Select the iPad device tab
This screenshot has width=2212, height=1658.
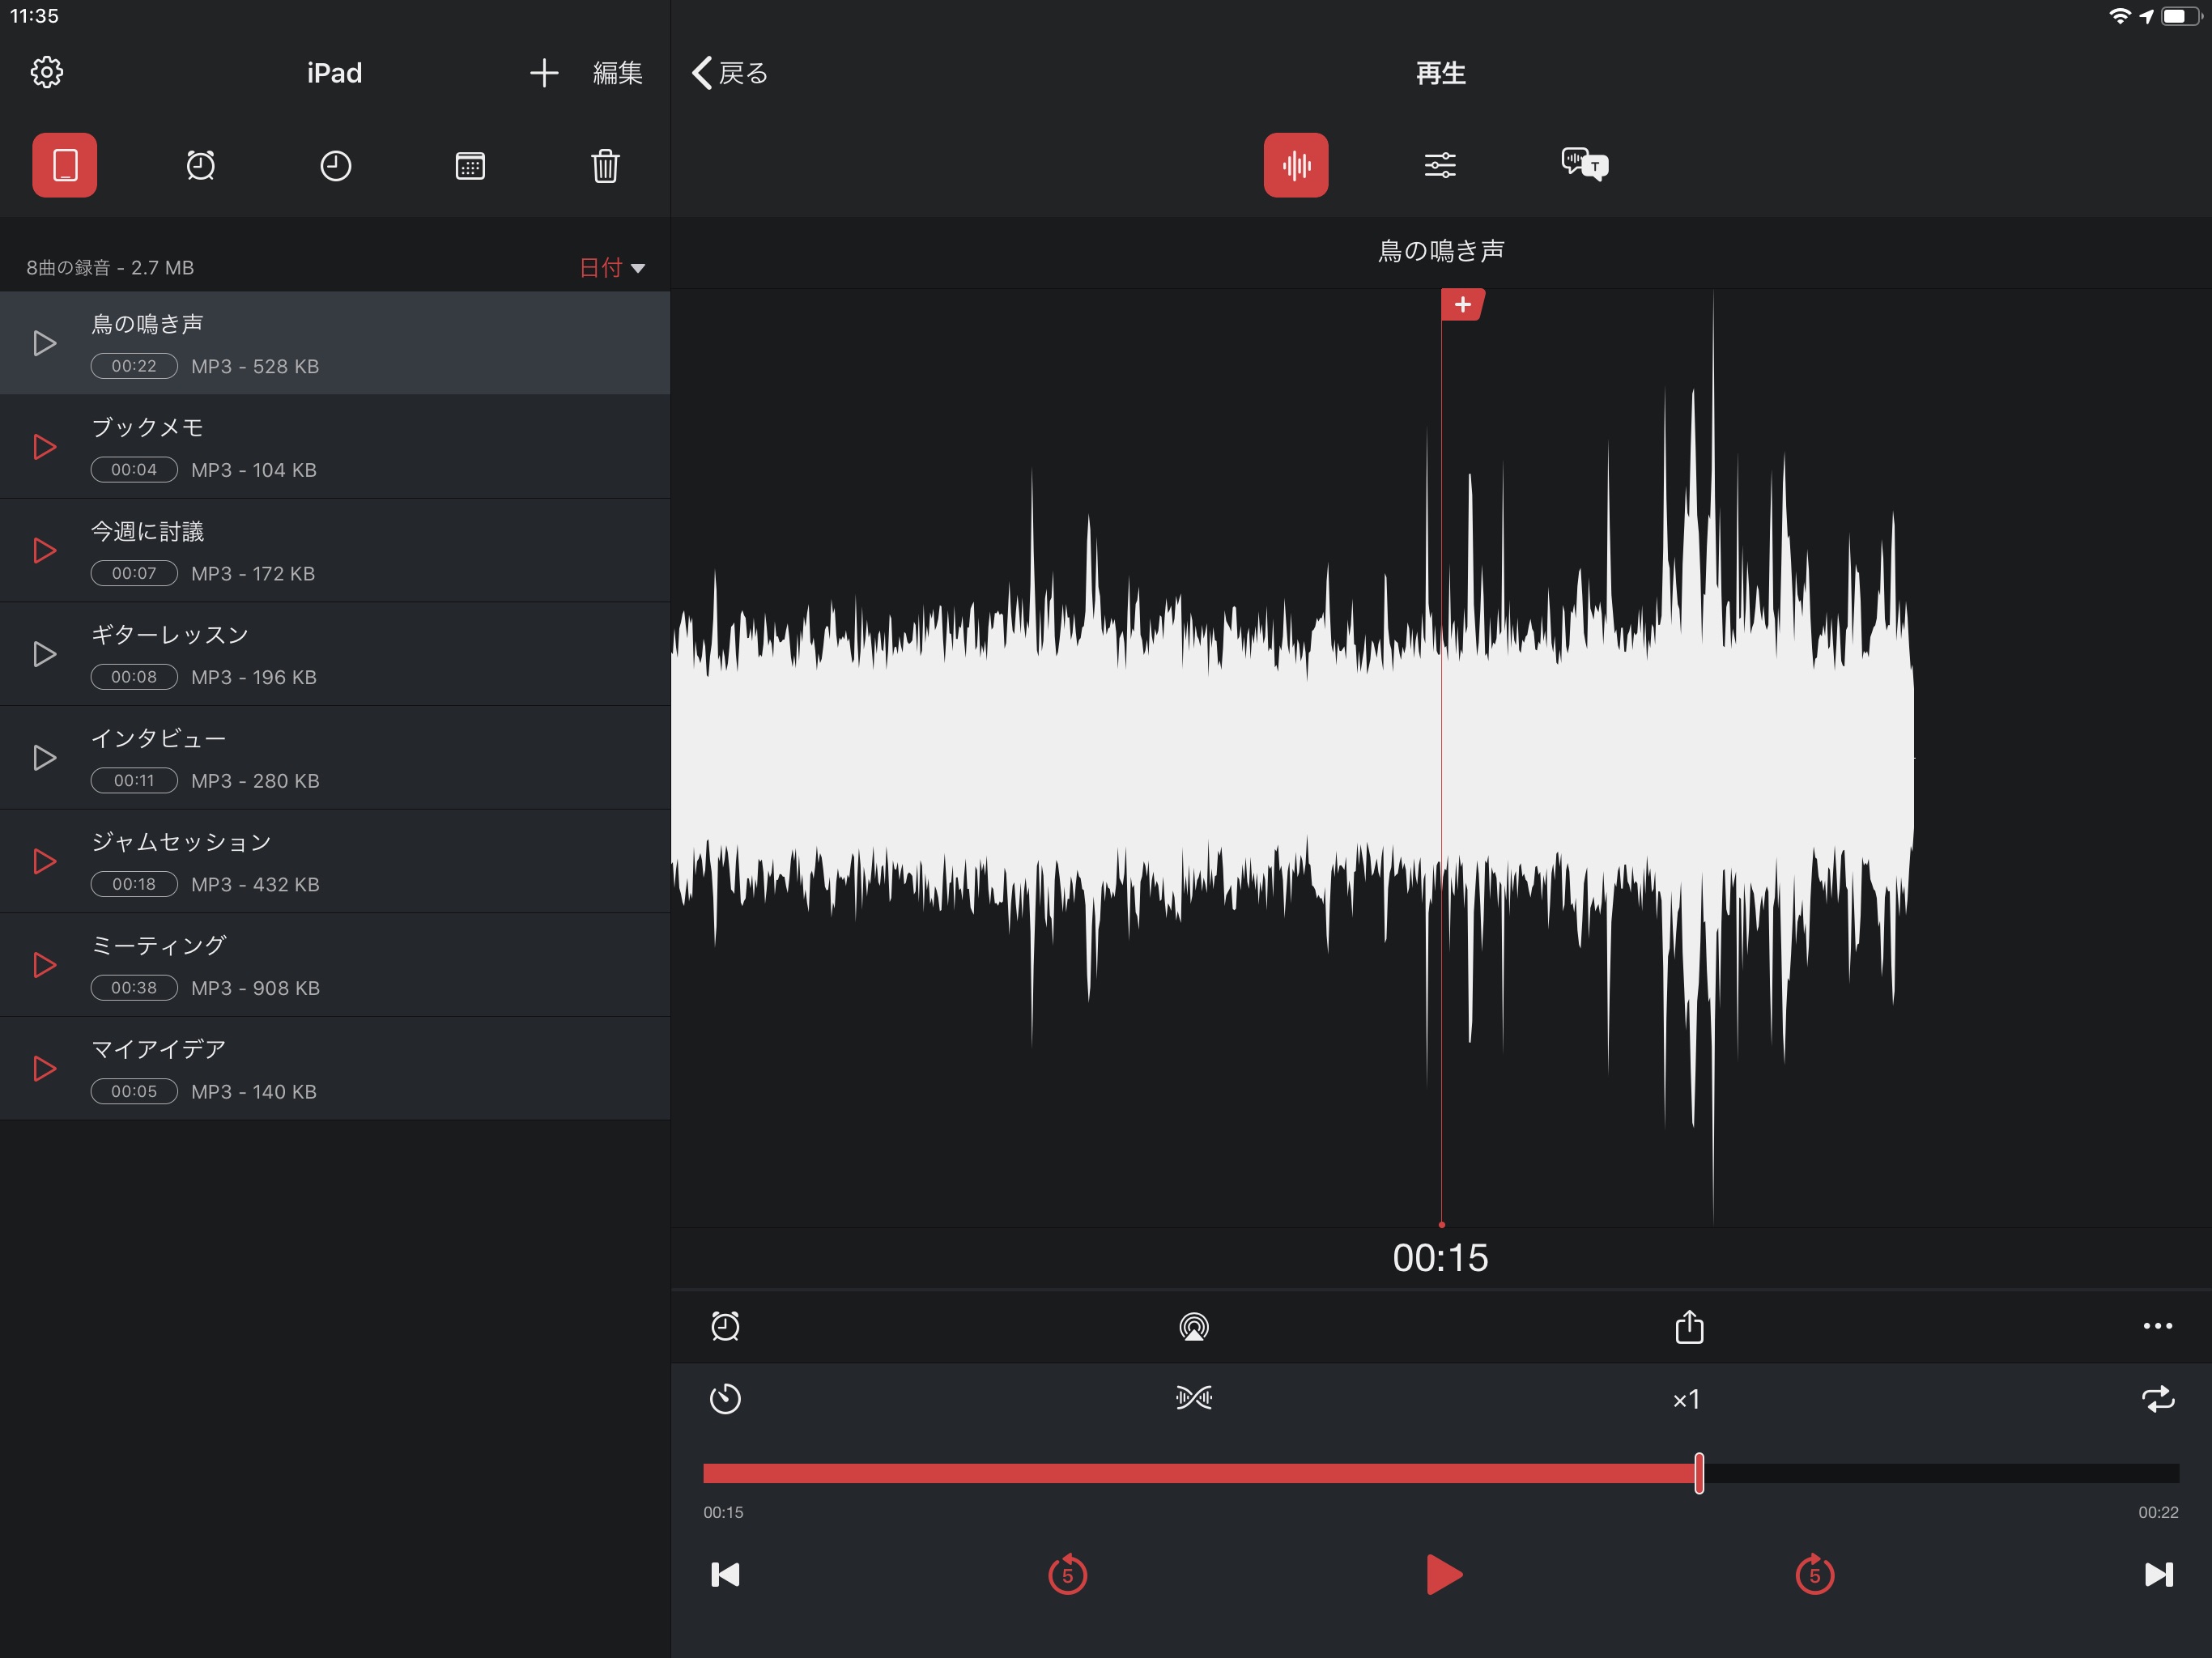tap(65, 165)
